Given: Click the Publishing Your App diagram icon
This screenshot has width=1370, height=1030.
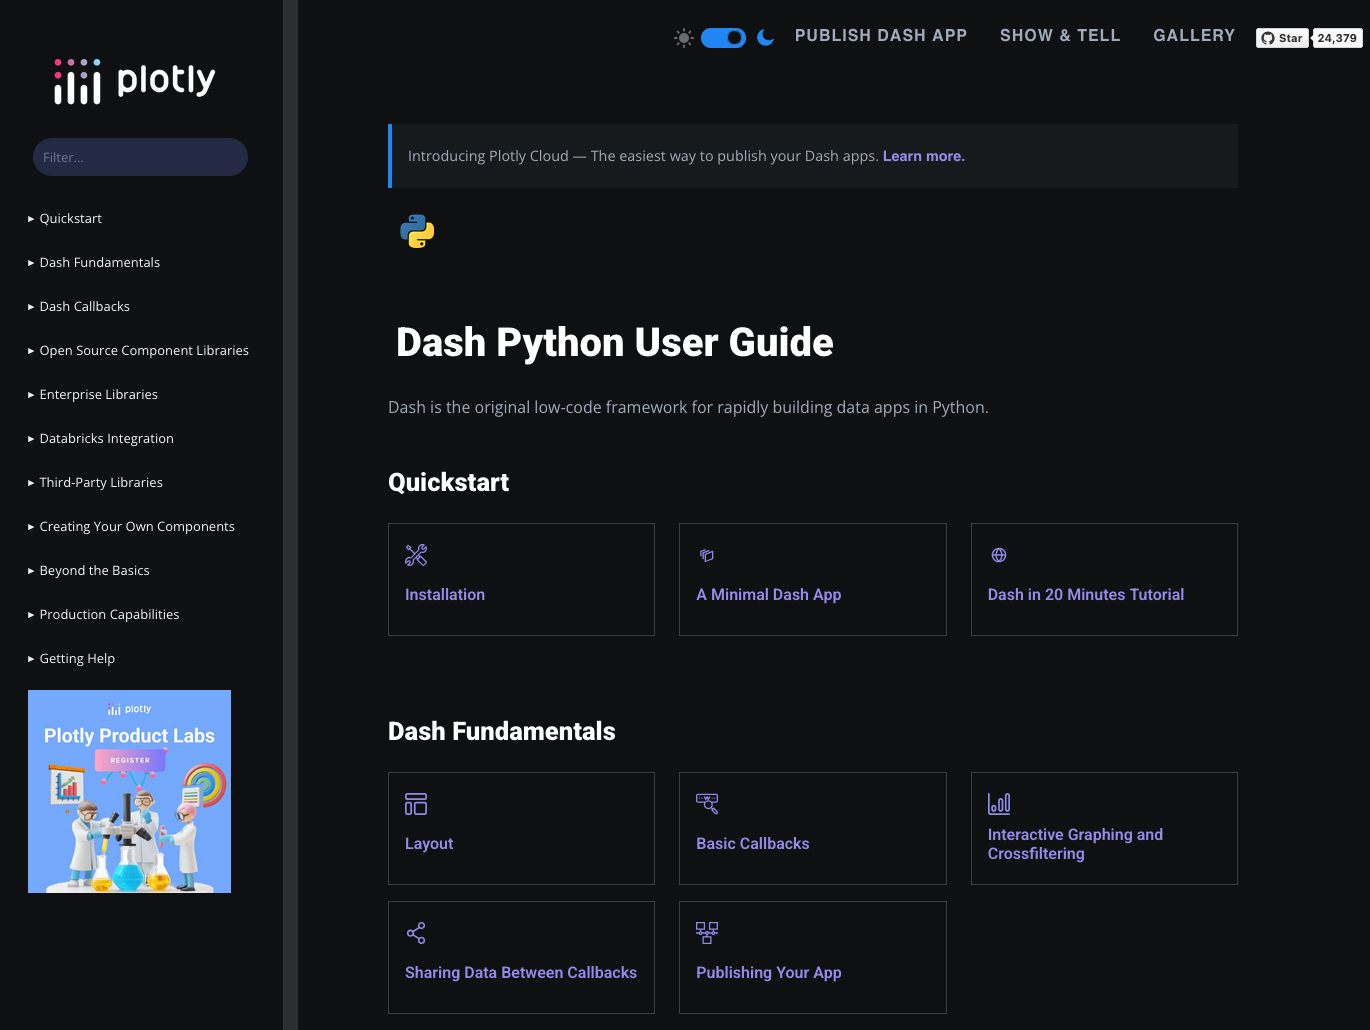Looking at the screenshot, I should click(707, 933).
